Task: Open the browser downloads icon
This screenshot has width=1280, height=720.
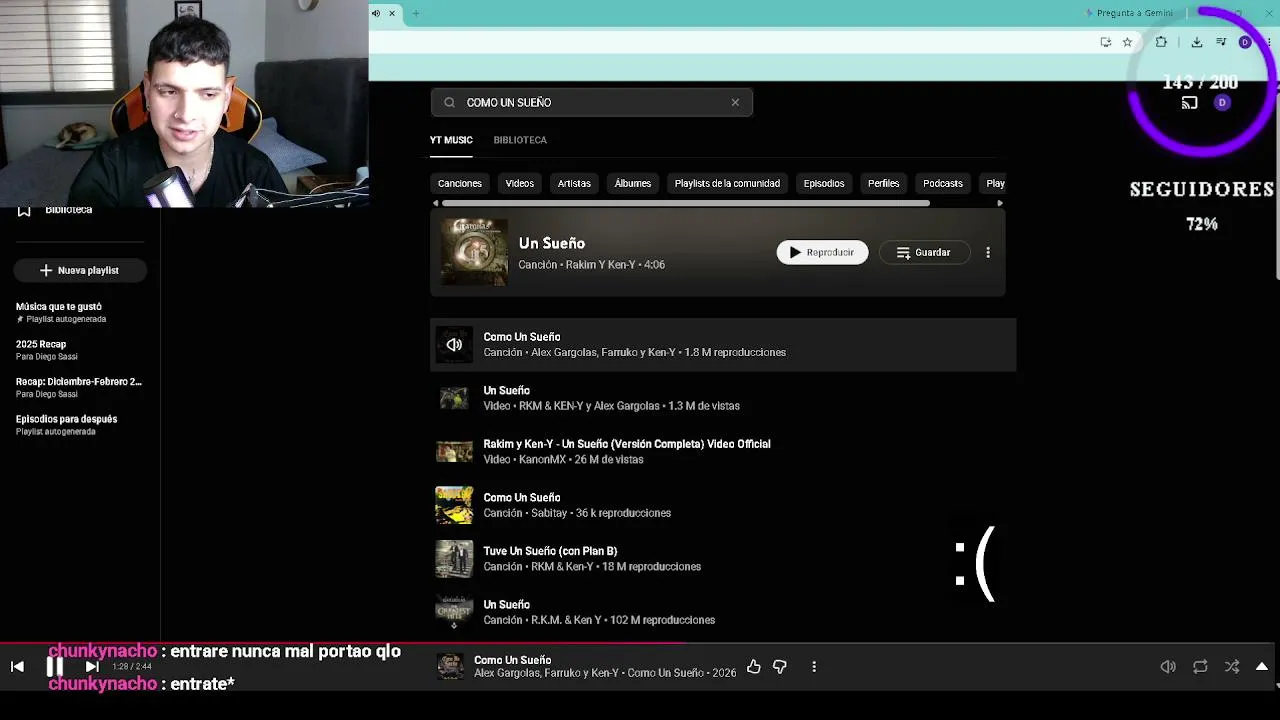Action: 1196,42
